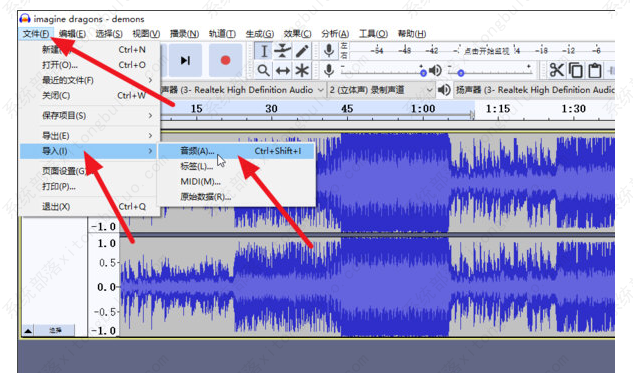
Task: Select the Draw pencil tool
Action: [302, 51]
